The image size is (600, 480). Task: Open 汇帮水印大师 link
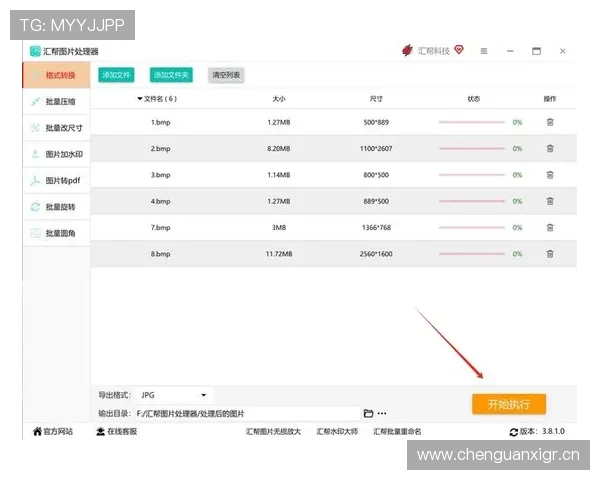pyautogui.click(x=337, y=432)
